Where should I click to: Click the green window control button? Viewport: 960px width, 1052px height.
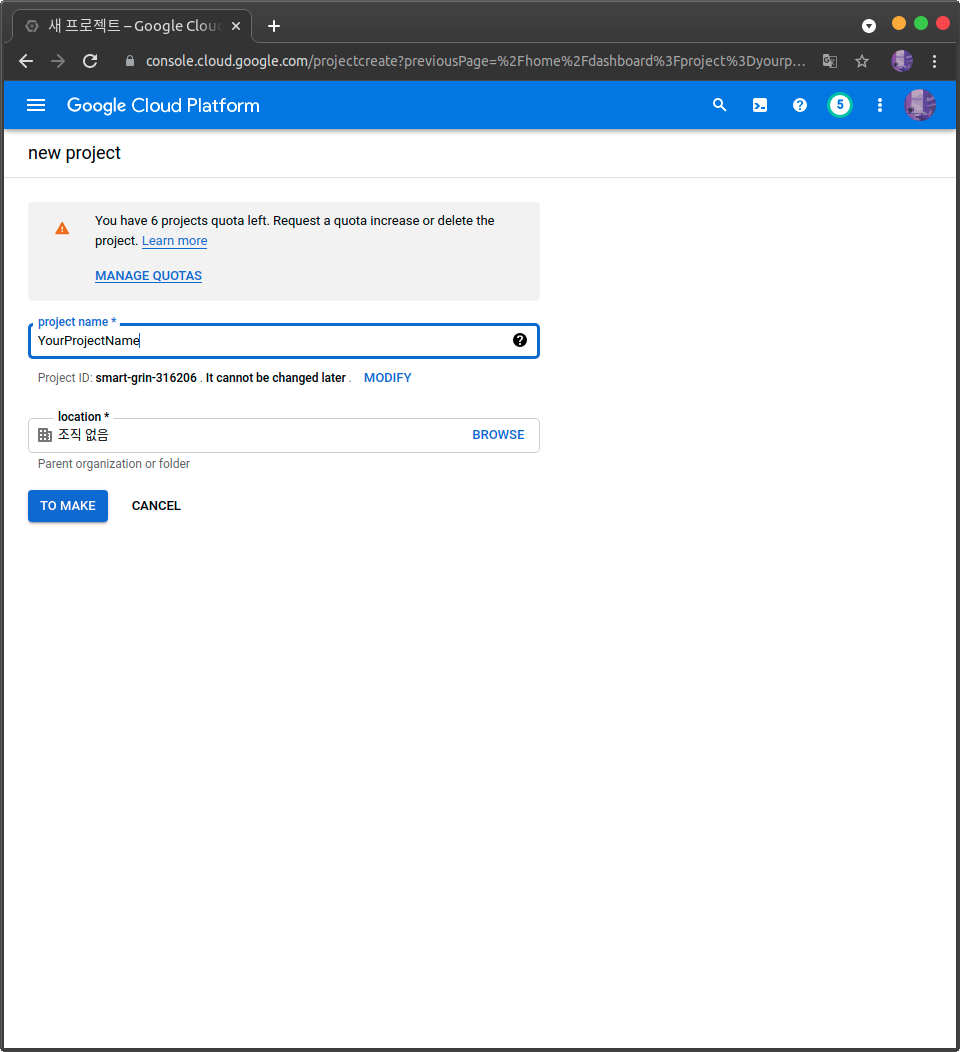(921, 23)
